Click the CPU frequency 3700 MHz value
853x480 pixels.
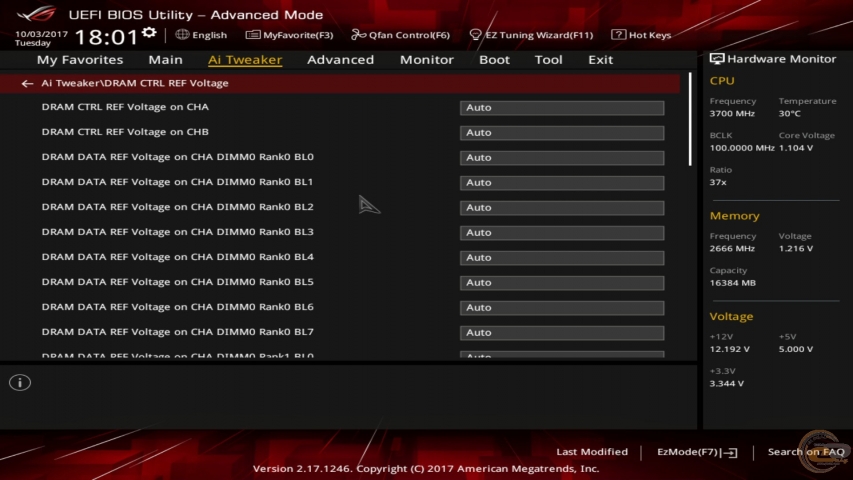(732, 114)
